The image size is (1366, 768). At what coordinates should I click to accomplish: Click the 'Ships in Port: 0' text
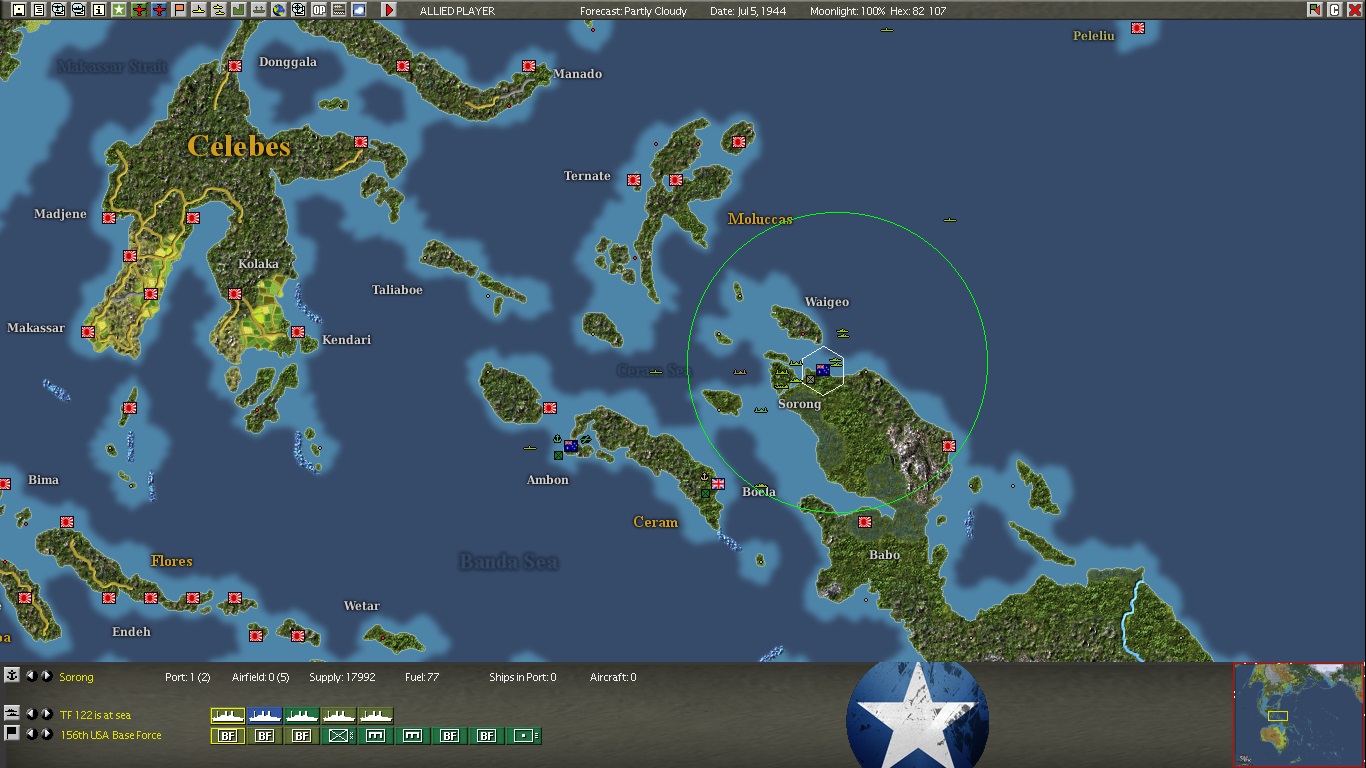point(523,677)
